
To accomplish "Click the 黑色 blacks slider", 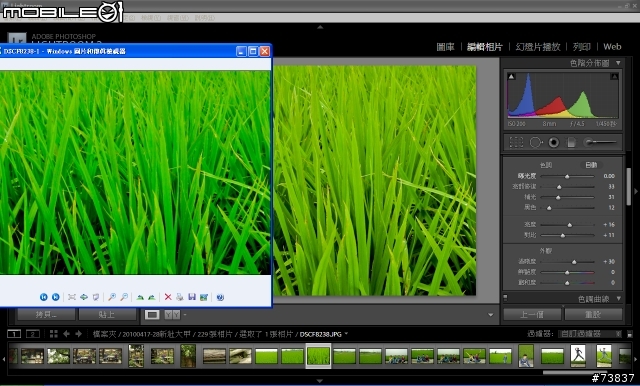I will (567, 208).
